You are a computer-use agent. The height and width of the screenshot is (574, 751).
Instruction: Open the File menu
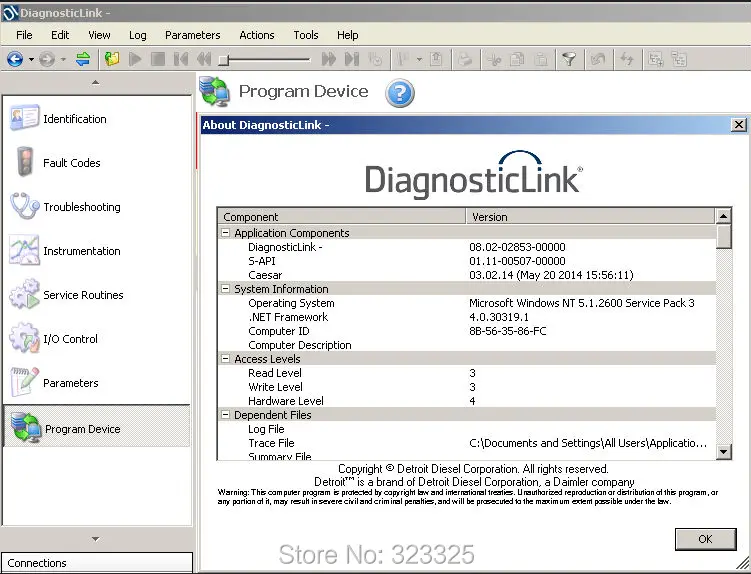(x=24, y=35)
